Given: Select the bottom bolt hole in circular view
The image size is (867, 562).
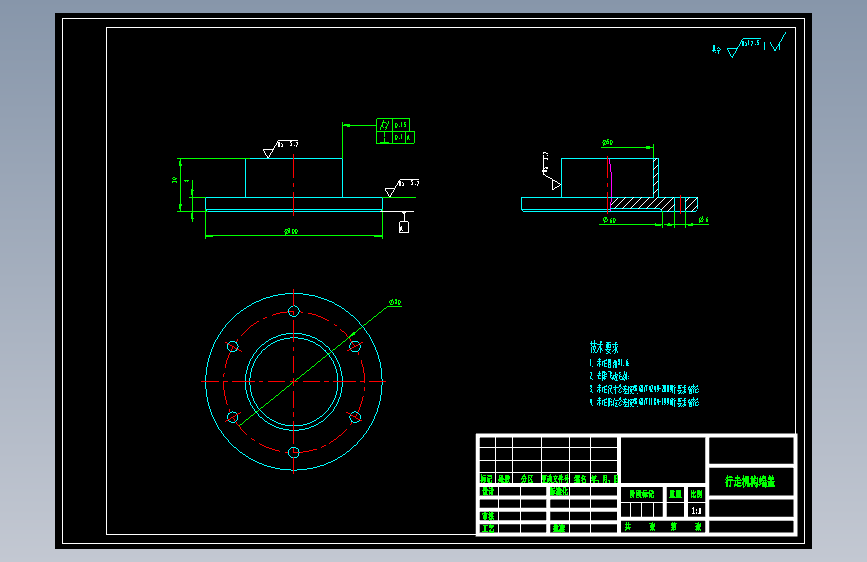Looking at the screenshot, I should [294, 452].
